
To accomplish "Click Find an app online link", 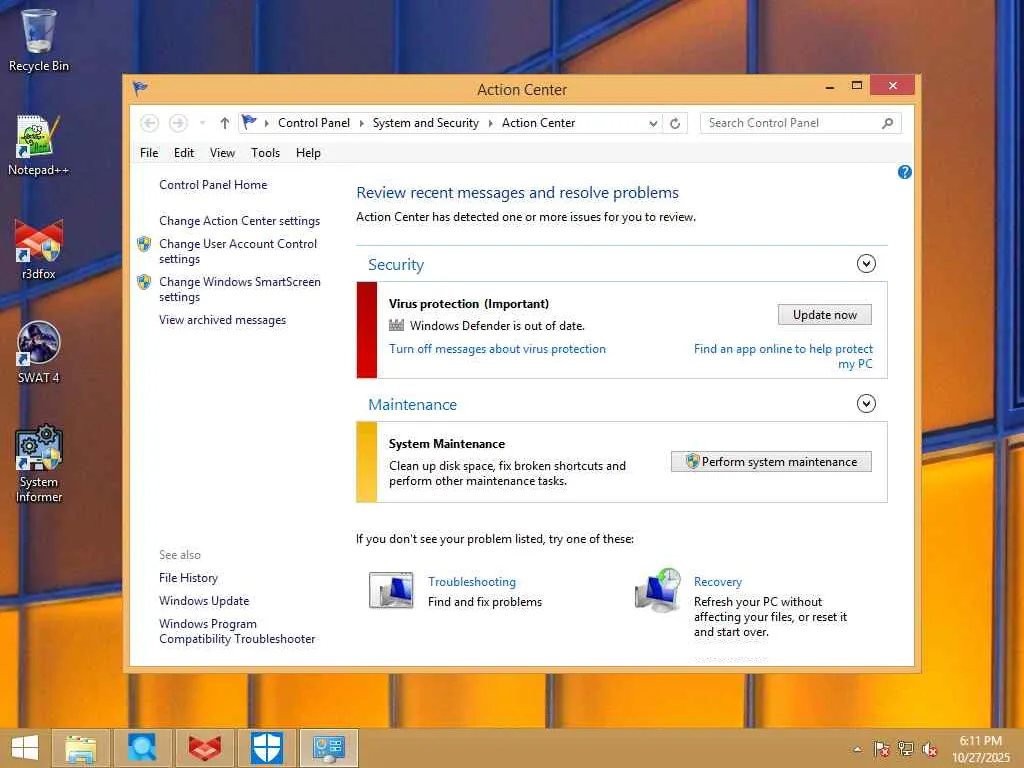I will point(783,356).
